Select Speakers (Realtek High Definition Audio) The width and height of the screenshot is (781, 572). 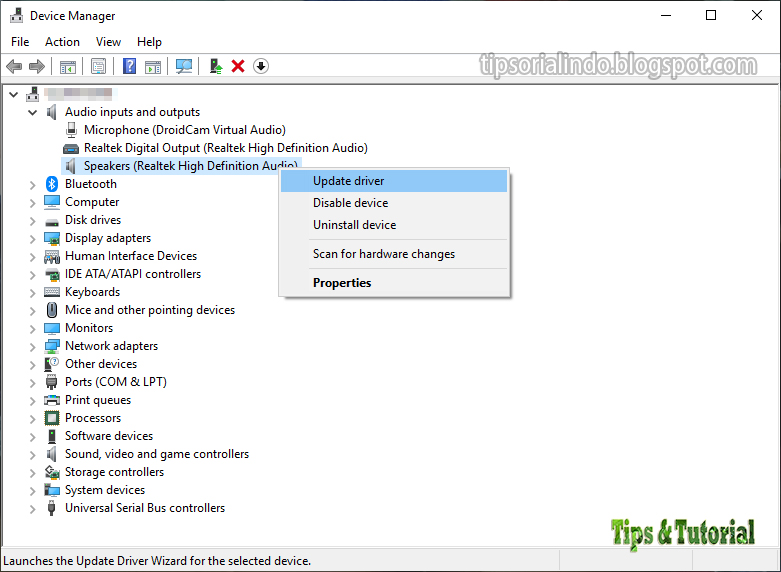coord(181,166)
